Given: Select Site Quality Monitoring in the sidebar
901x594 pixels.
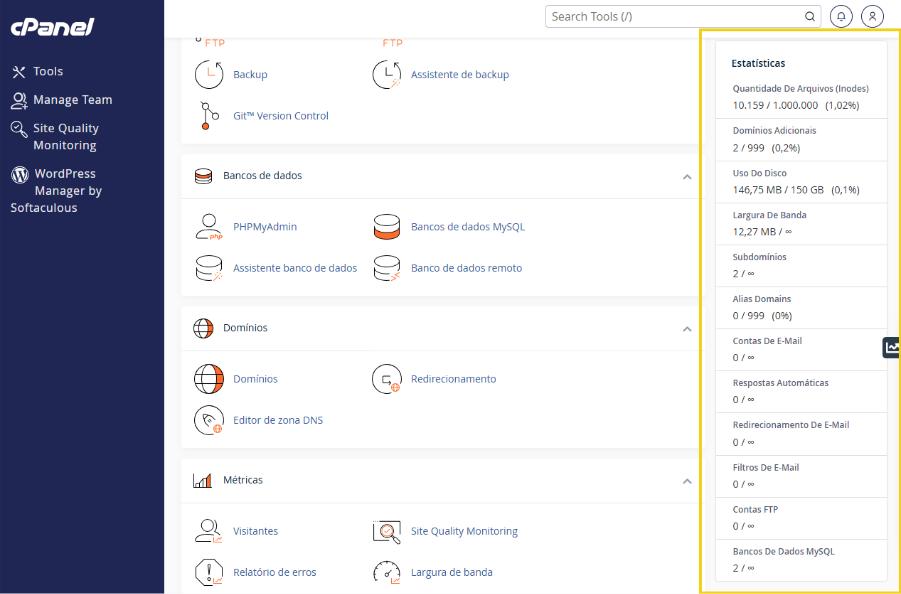Looking at the screenshot, I should pos(55,137).
